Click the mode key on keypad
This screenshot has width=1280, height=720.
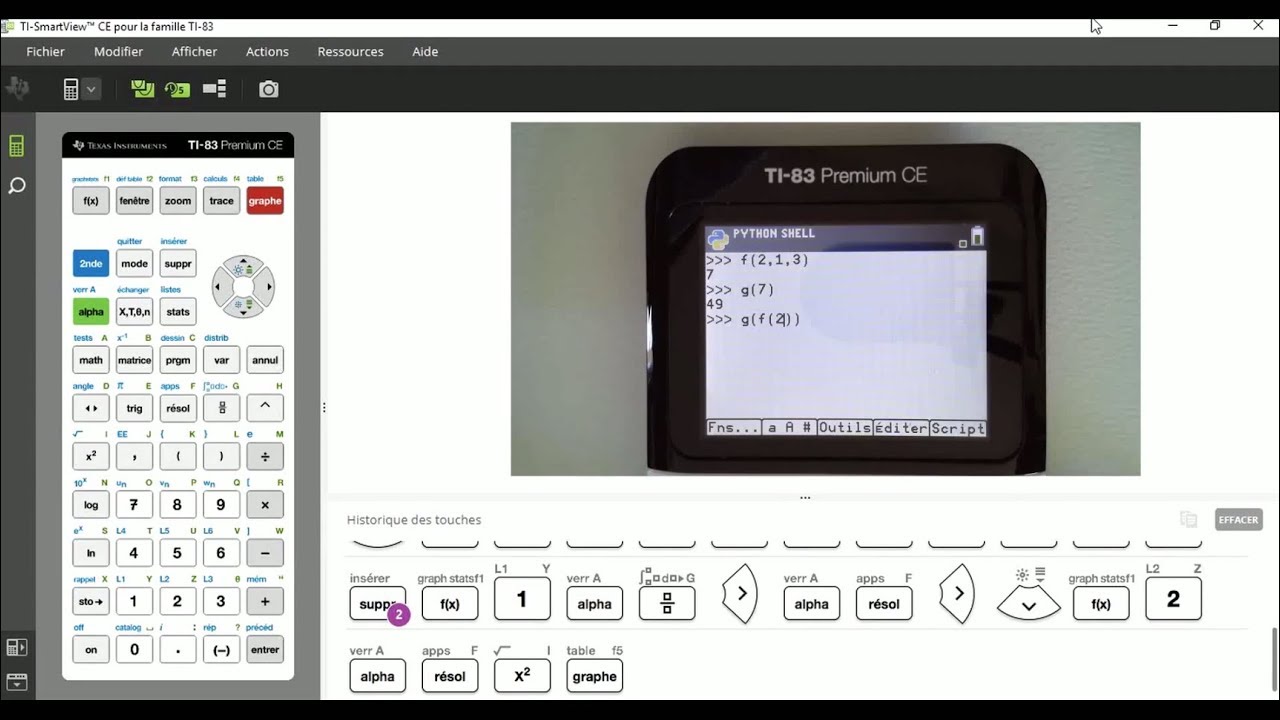click(134, 264)
